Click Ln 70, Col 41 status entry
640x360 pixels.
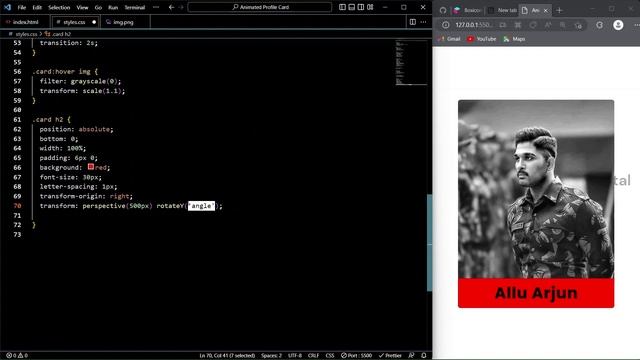click(x=227, y=356)
